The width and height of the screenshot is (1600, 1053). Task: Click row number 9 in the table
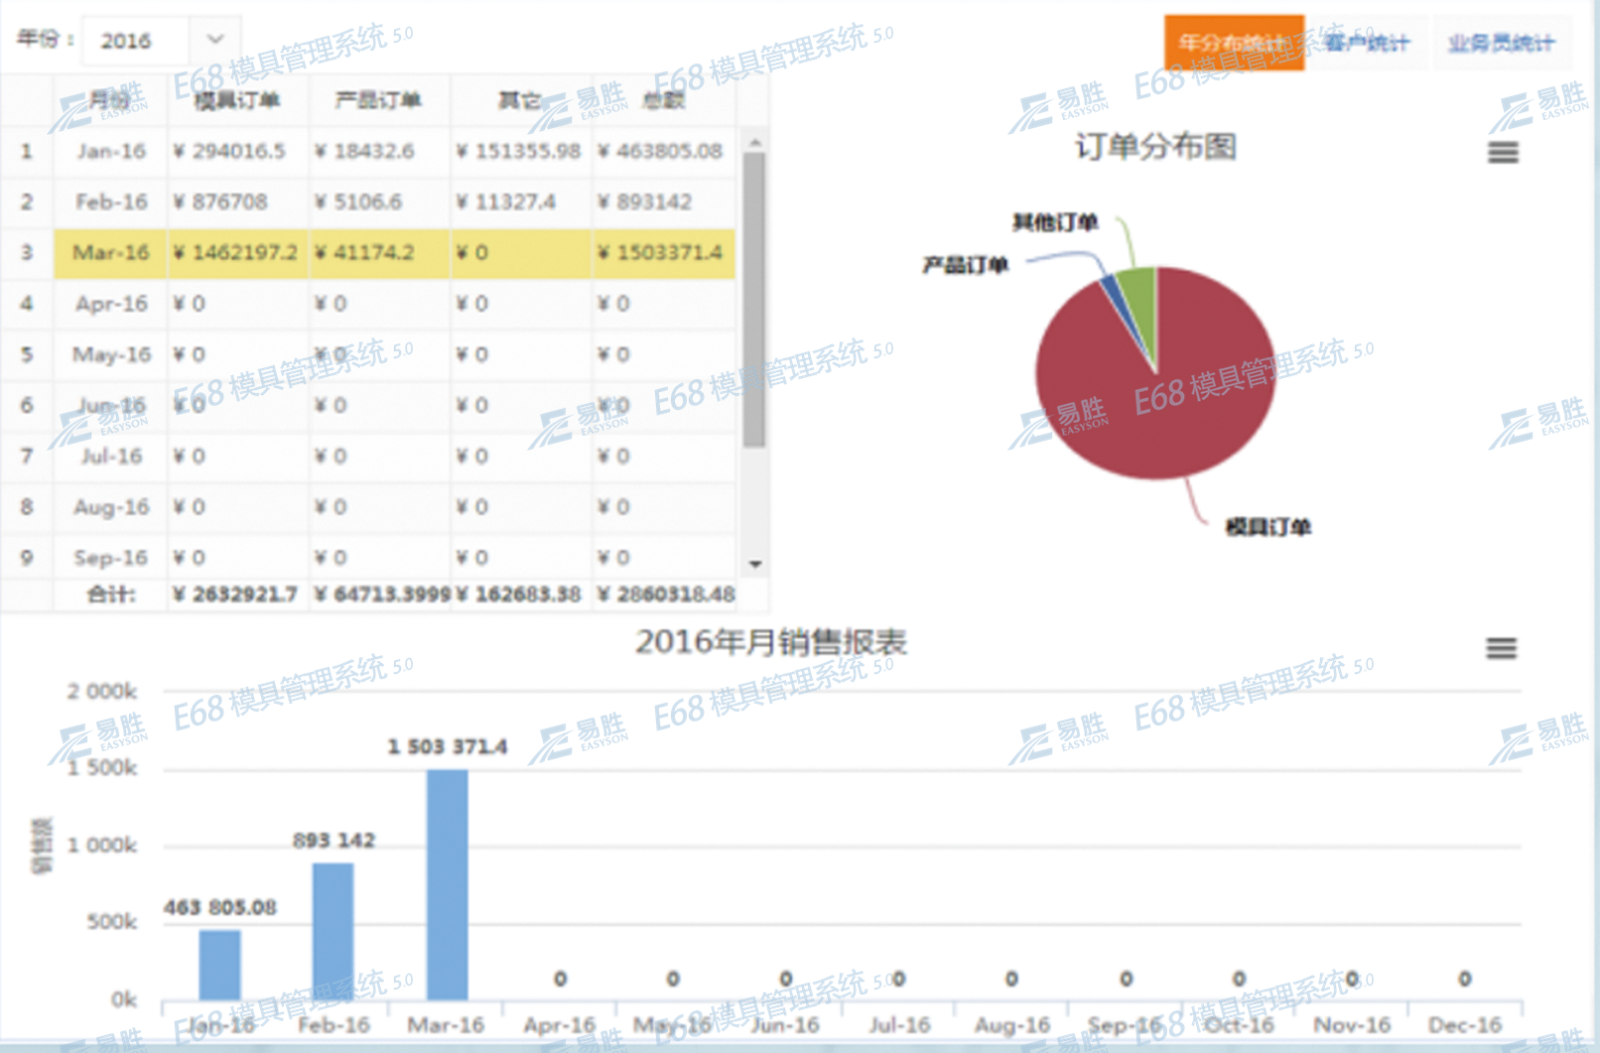26,558
